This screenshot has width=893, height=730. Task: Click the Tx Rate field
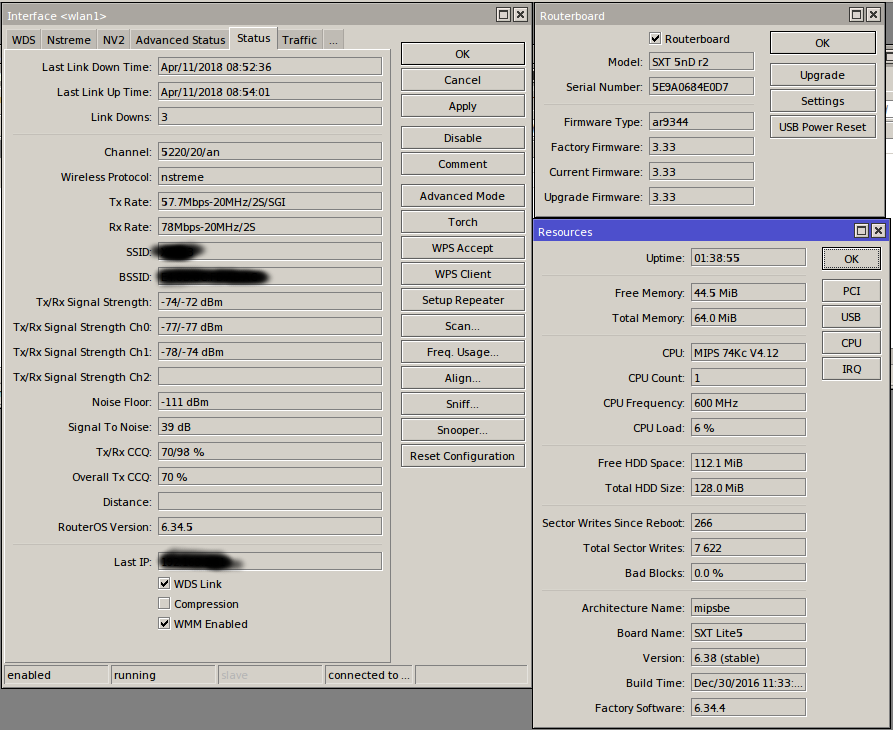(270, 202)
